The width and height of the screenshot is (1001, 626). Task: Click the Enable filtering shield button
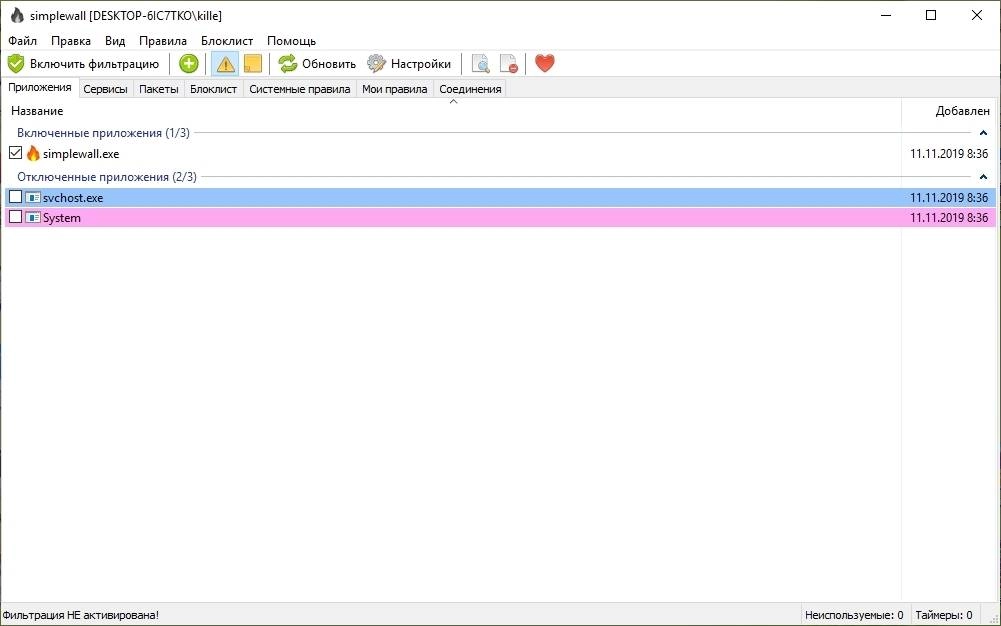[x=83, y=64]
